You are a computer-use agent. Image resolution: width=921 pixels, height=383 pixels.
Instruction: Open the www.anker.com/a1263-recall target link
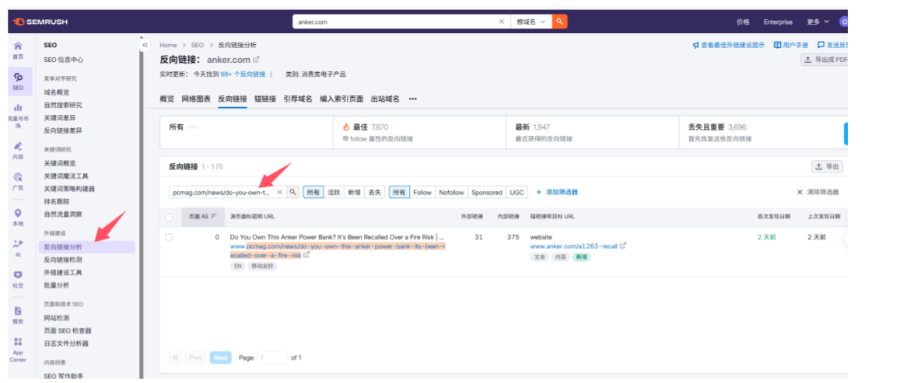573,246
